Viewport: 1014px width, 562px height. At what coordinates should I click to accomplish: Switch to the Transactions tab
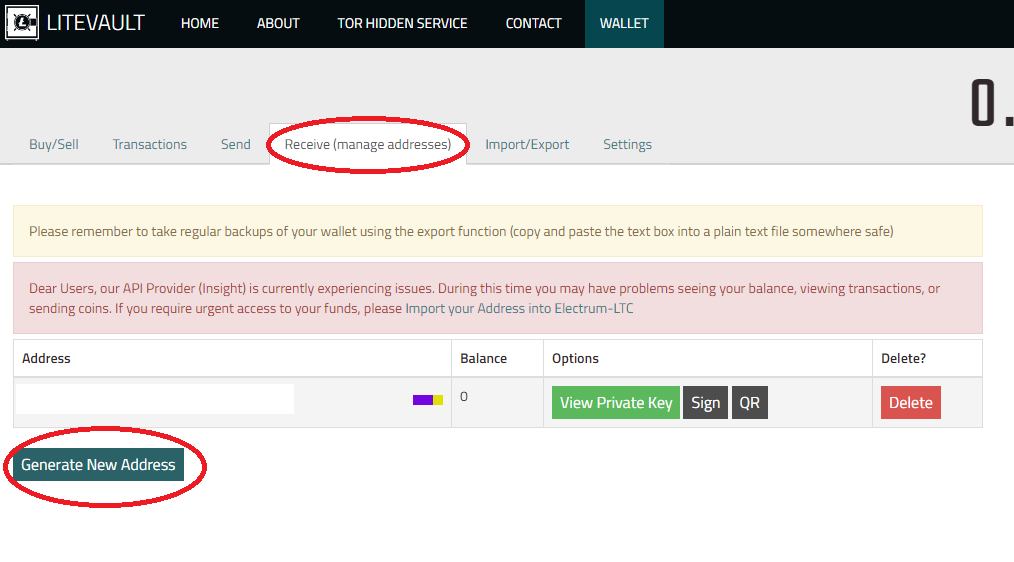(149, 144)
